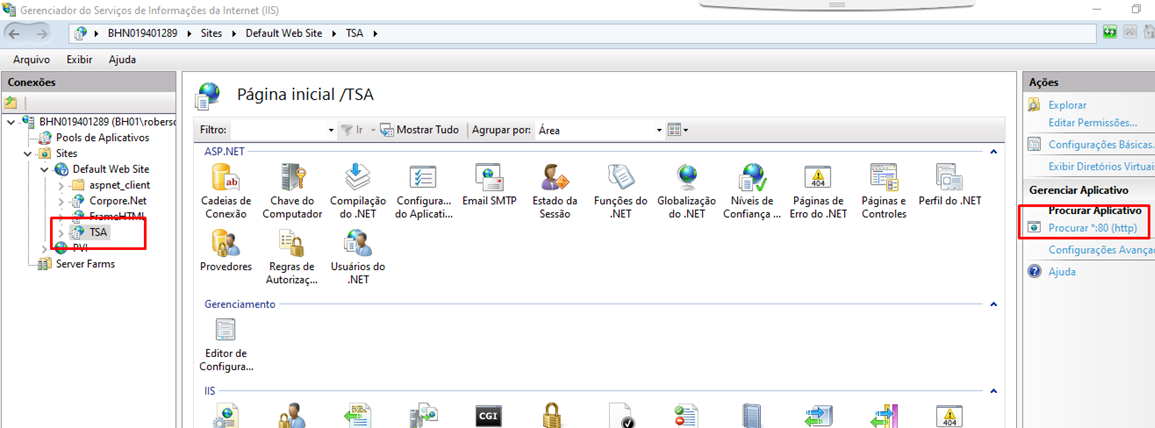Click BHN019401289 in the breadcrumb

(142, 33)
